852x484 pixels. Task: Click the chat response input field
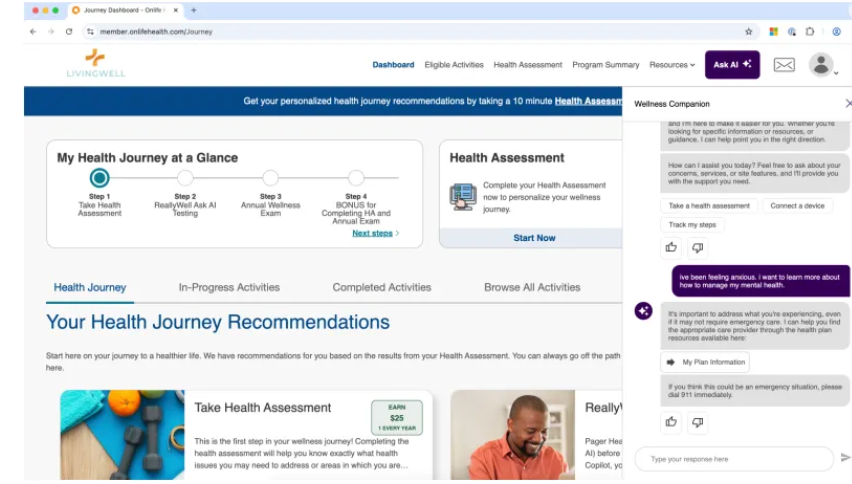[733, 459]
